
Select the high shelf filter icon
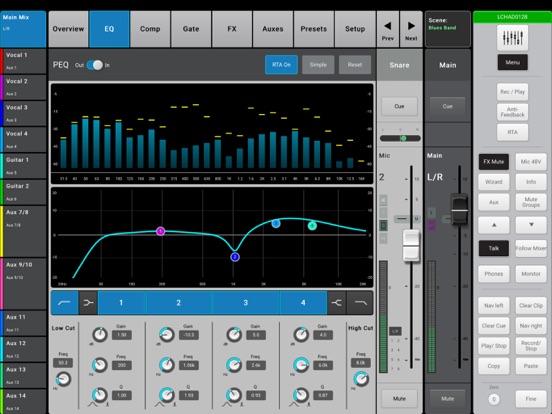coord(337,302)
